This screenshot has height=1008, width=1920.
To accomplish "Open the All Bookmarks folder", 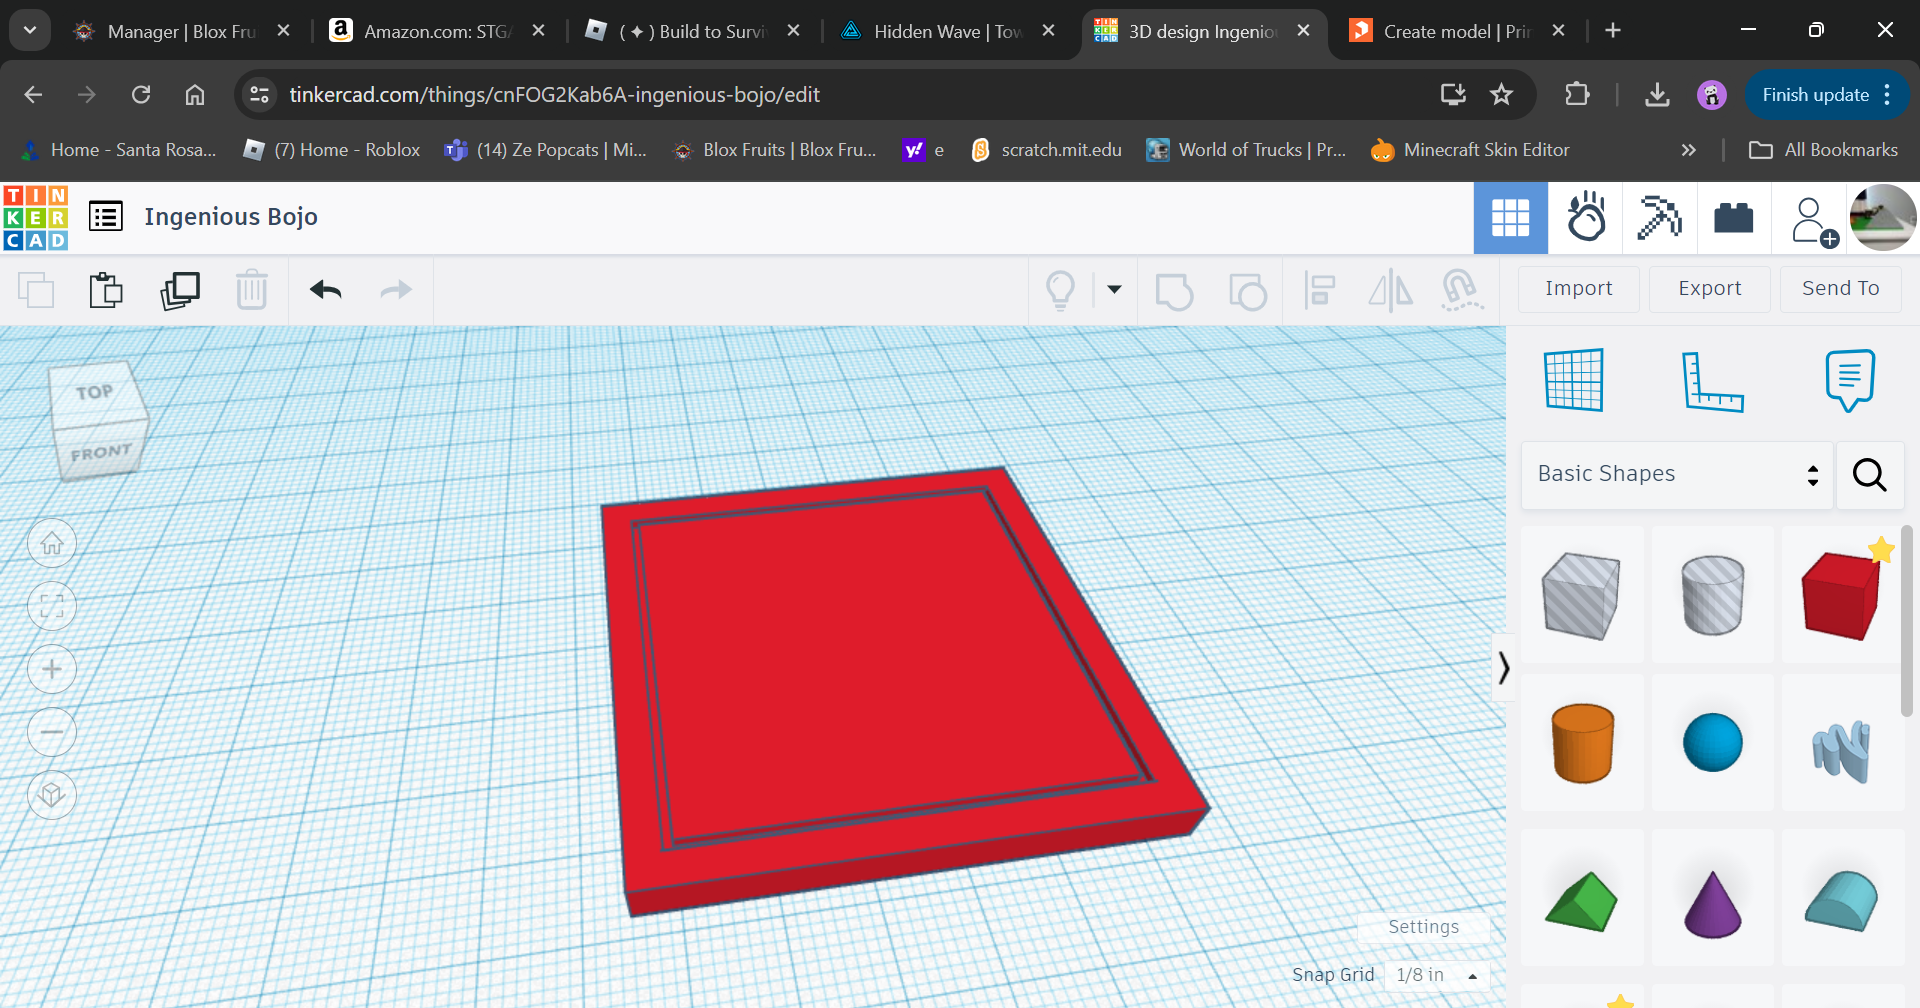I will [1823, 150].
